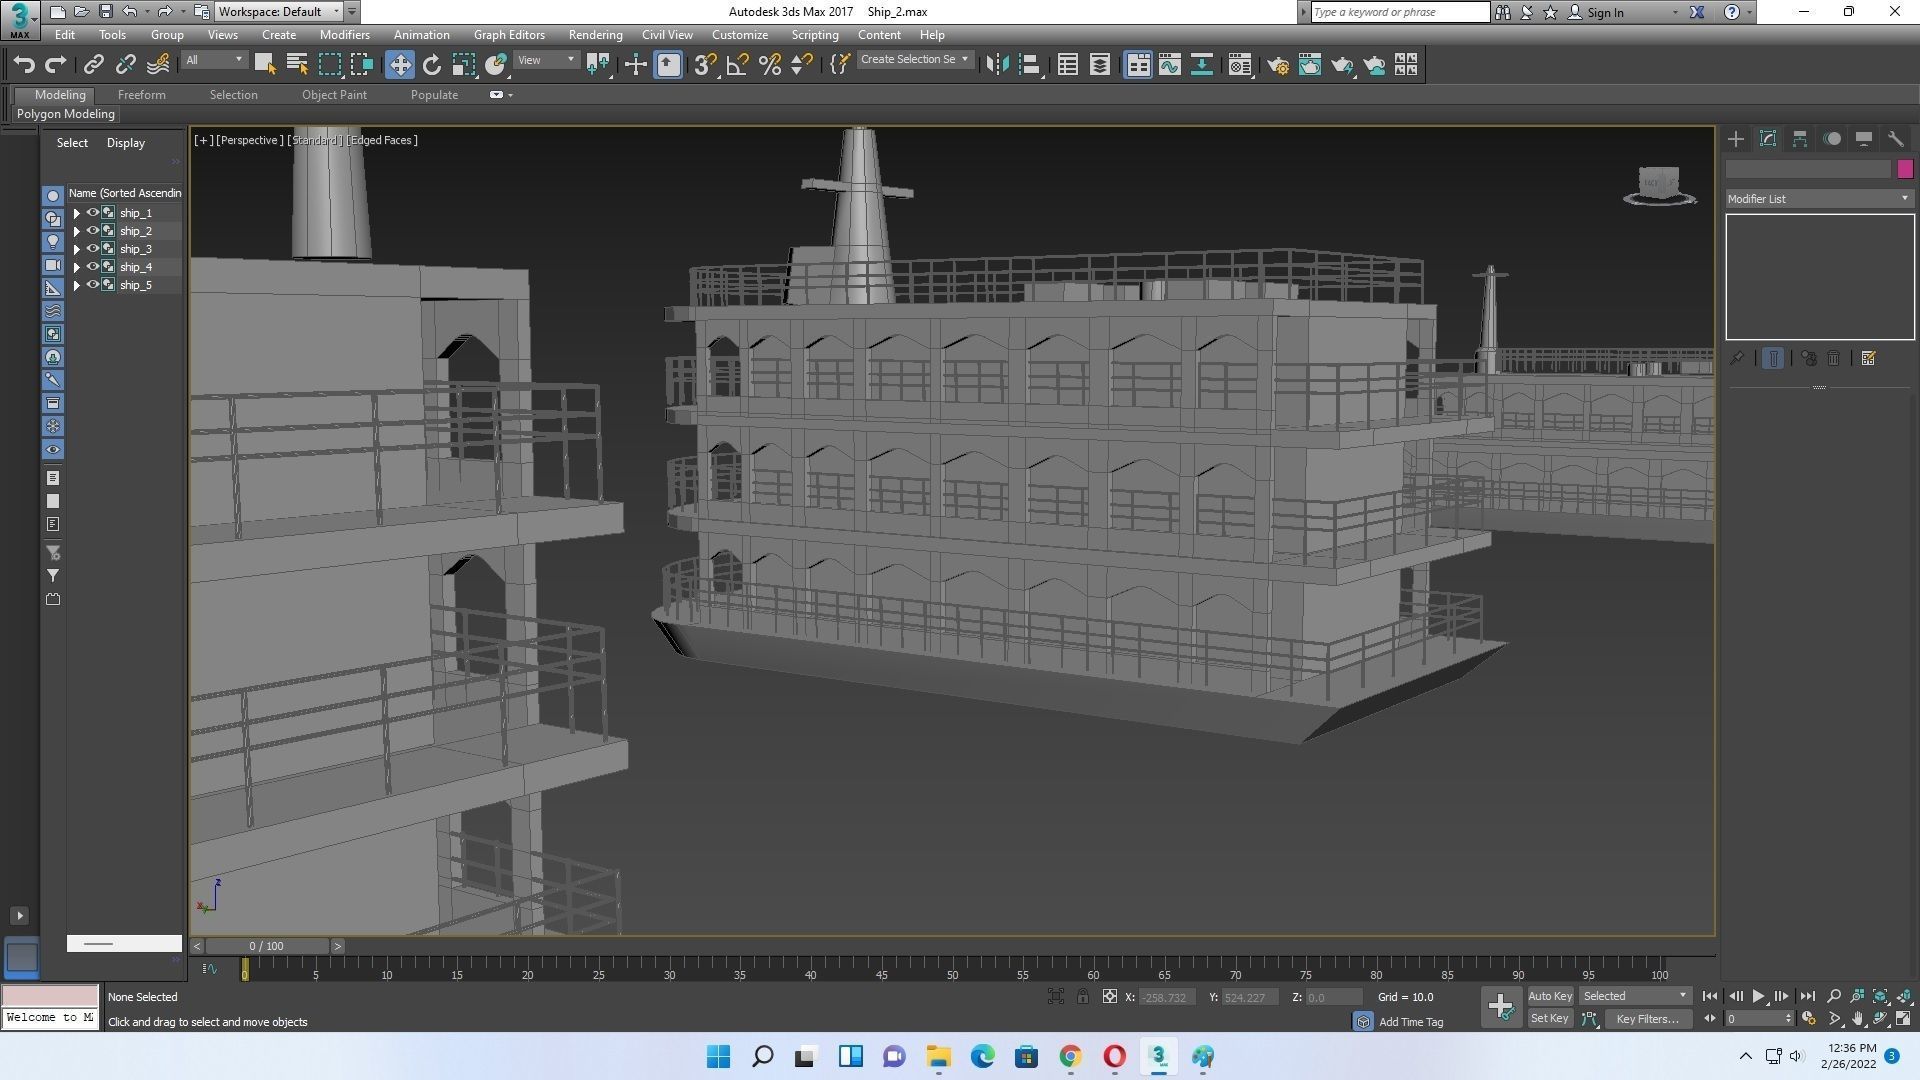Expand the ship_5 tree node

tap(76, 285)
